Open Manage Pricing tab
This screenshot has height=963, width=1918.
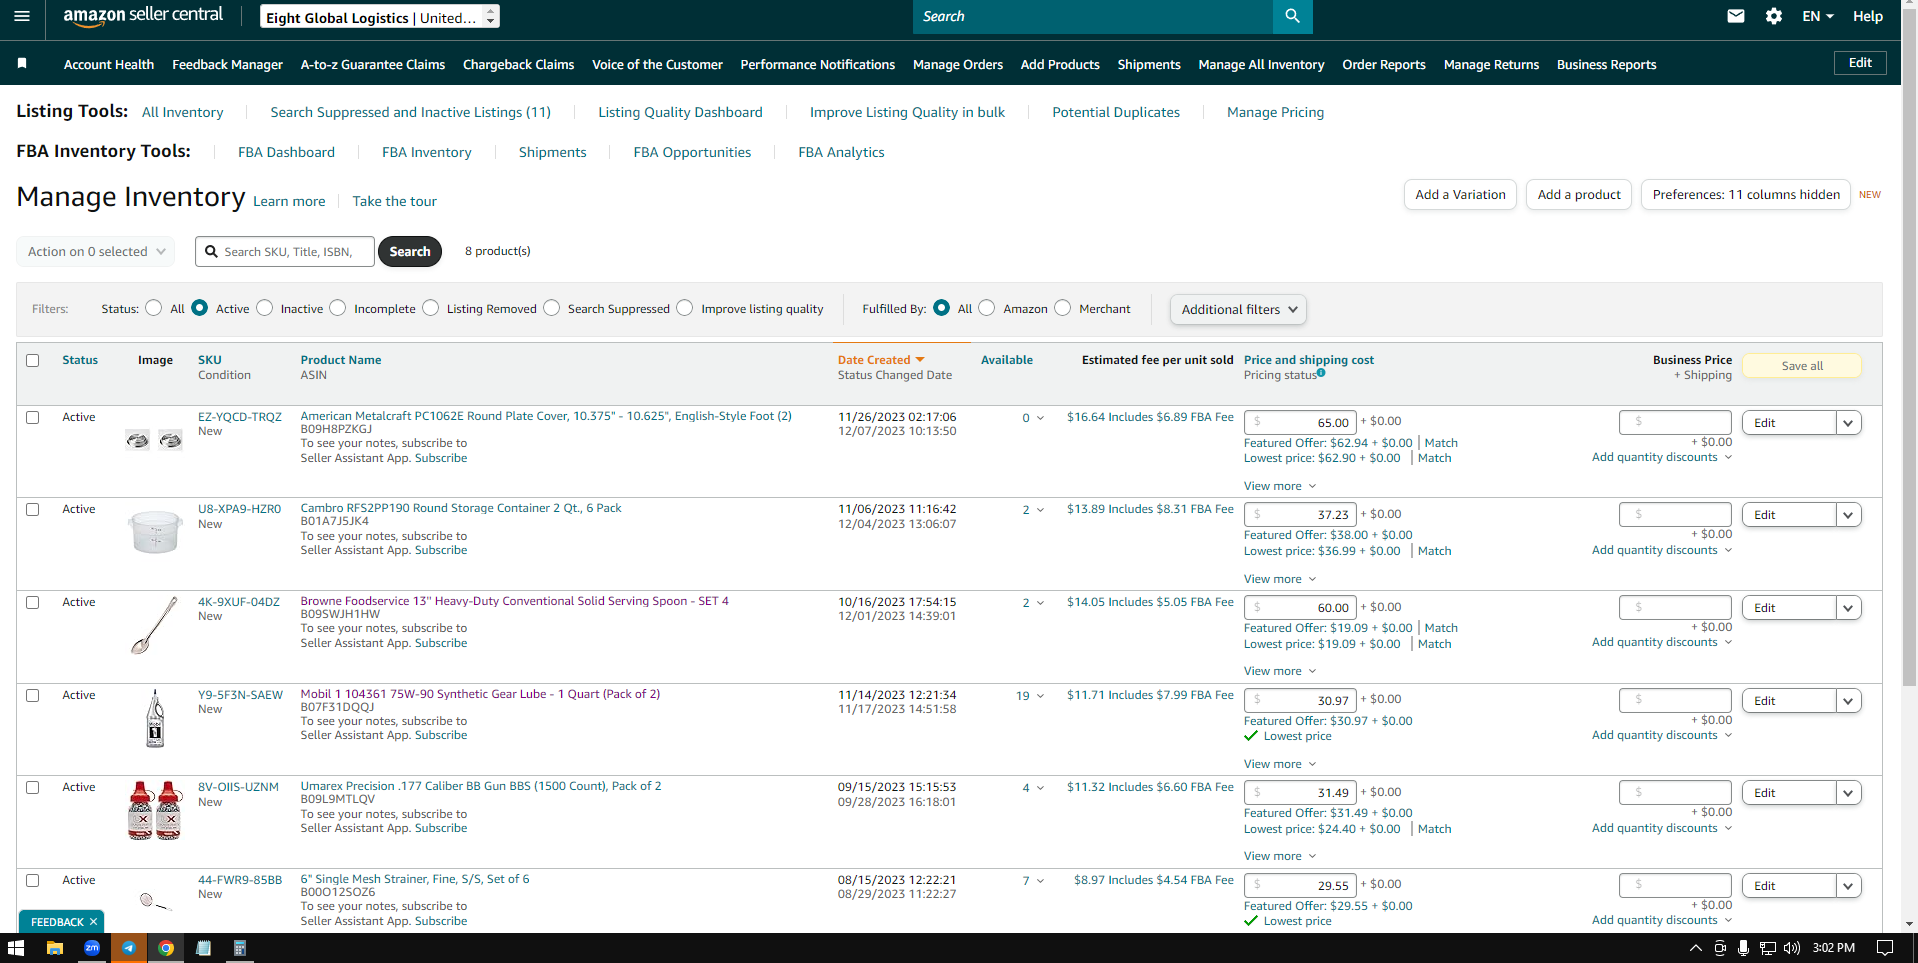1275,112
